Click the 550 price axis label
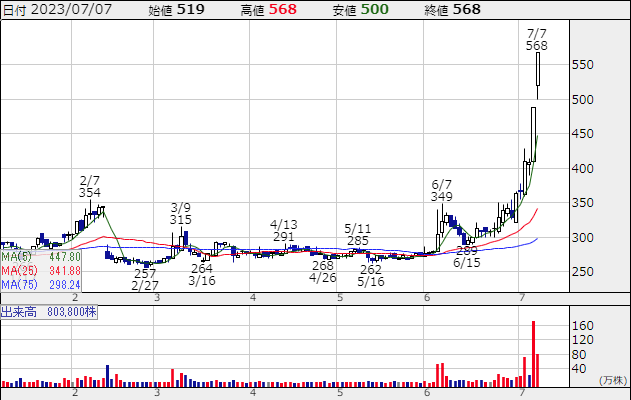631x400 pixels. (583, 65)
